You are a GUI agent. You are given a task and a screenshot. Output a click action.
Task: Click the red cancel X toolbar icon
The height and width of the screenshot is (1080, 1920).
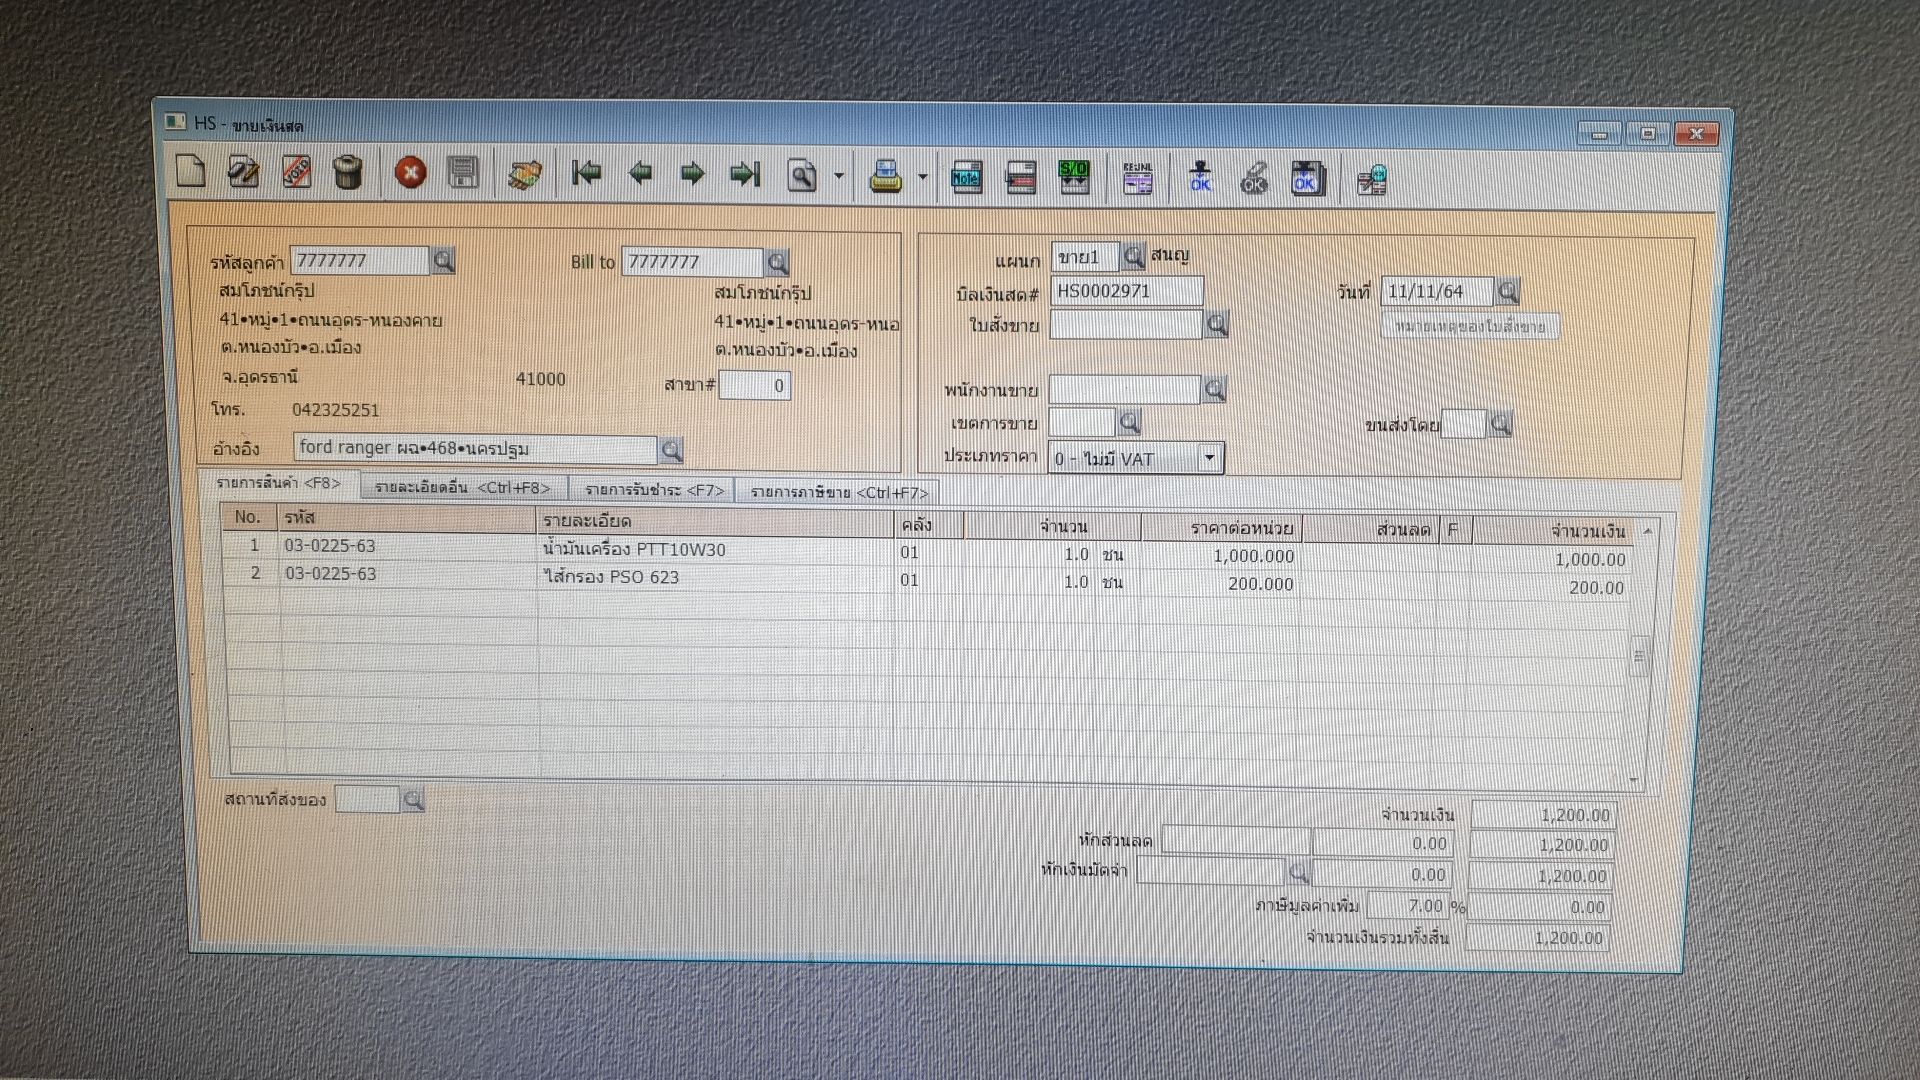click(410, 173)
